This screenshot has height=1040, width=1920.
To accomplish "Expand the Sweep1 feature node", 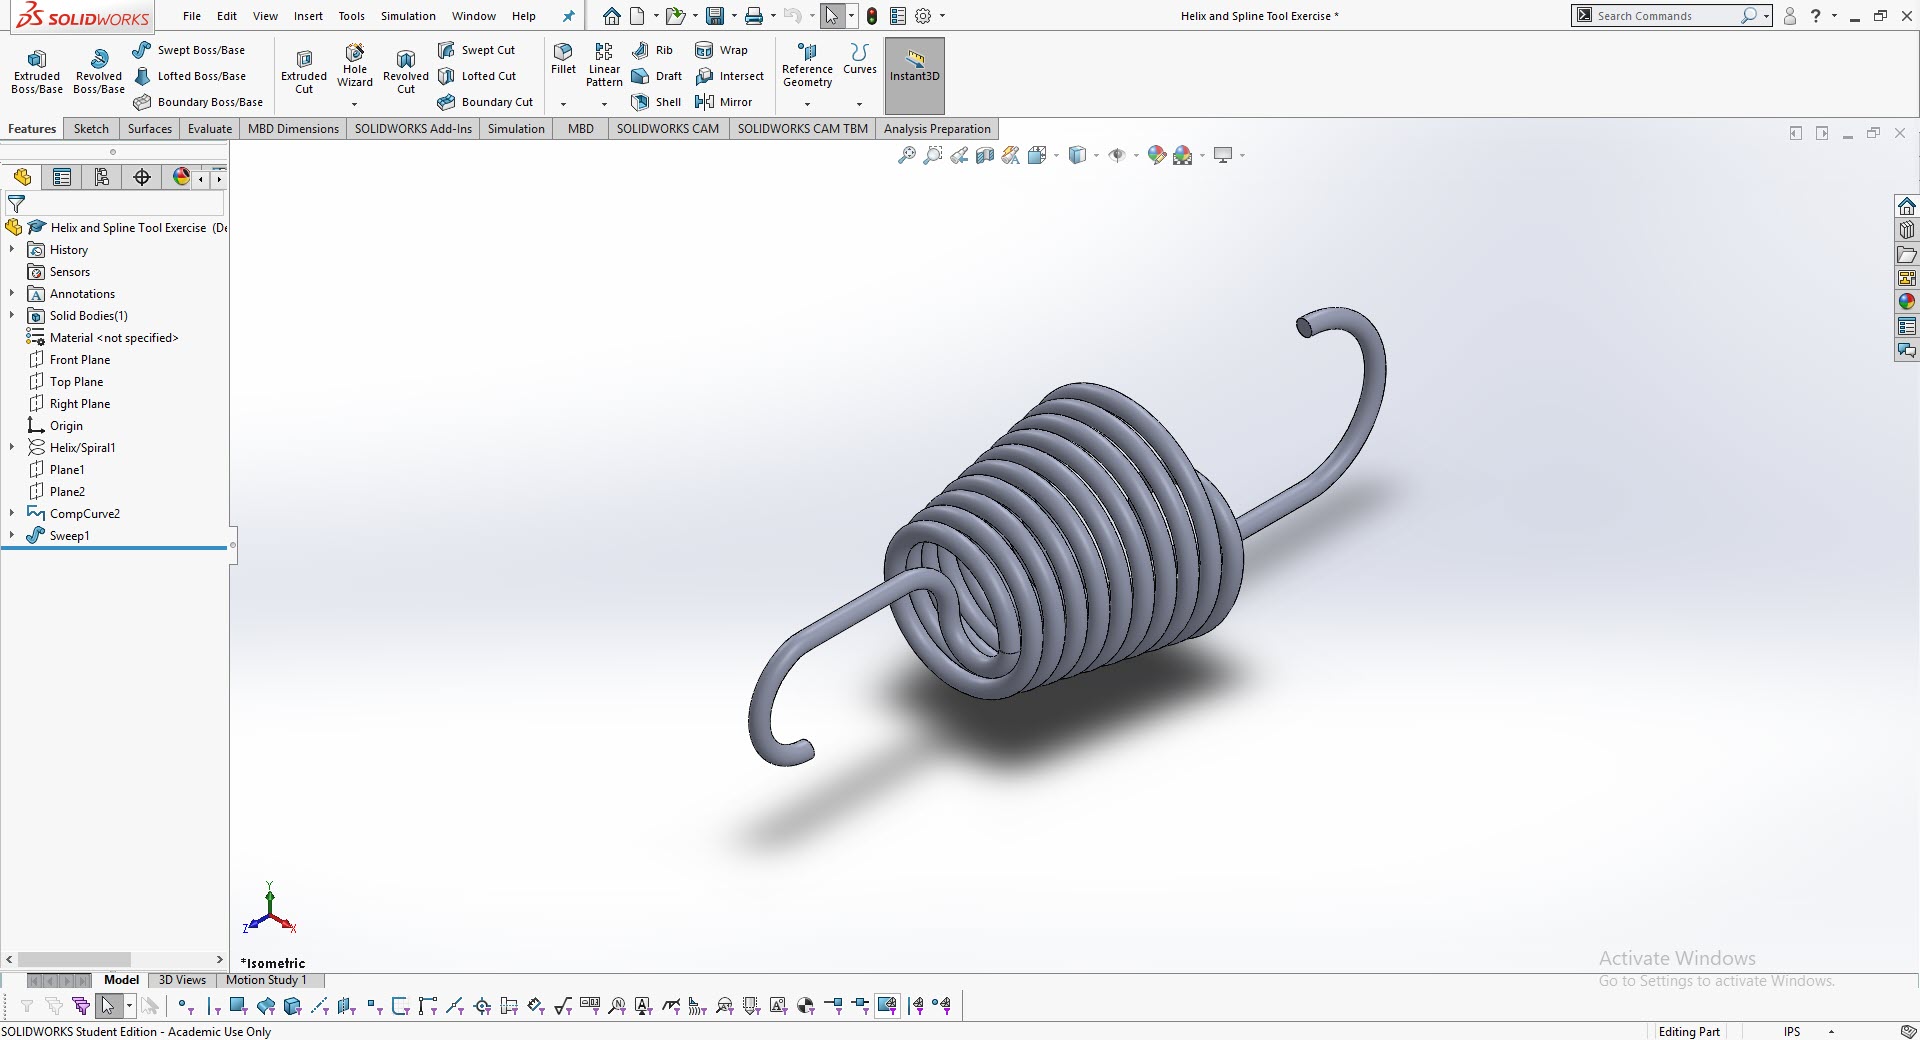I will (x=12, y=535).
